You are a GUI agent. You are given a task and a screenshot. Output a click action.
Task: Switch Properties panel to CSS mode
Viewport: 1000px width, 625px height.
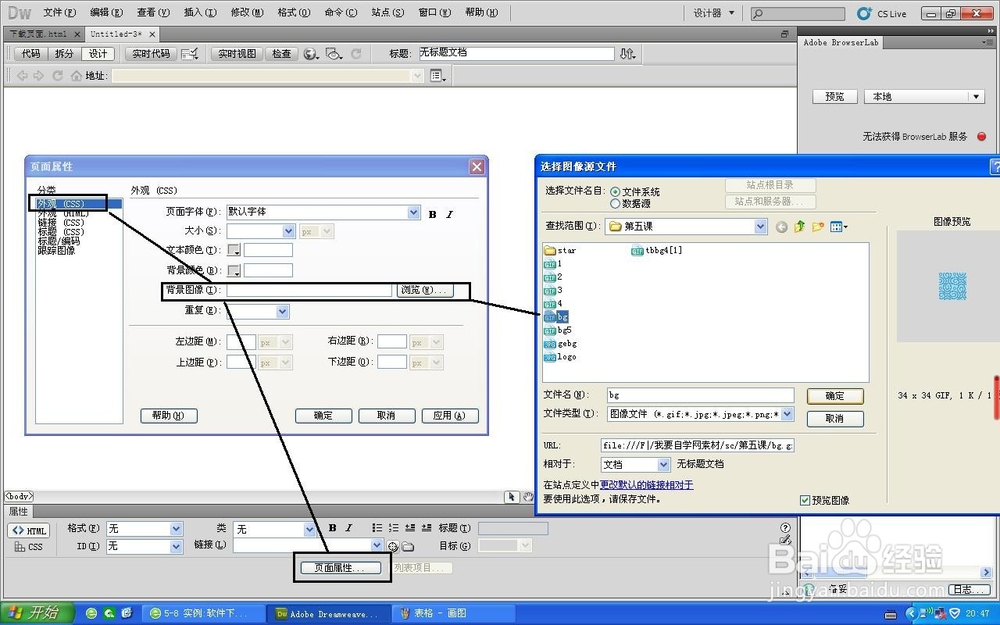click(x=29, y=547)
